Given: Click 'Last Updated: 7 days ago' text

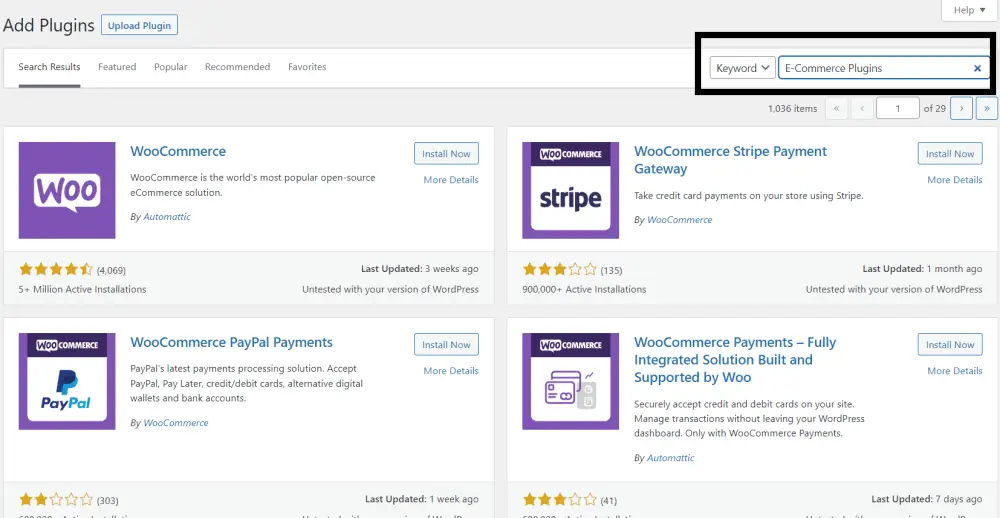Looking at the screenshot, I should [x=927, y=500].
